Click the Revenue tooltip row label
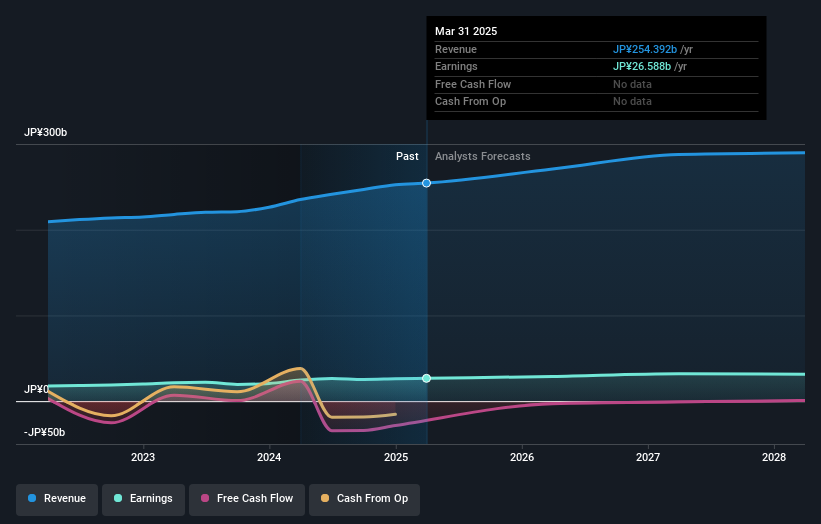 point(456,49)
